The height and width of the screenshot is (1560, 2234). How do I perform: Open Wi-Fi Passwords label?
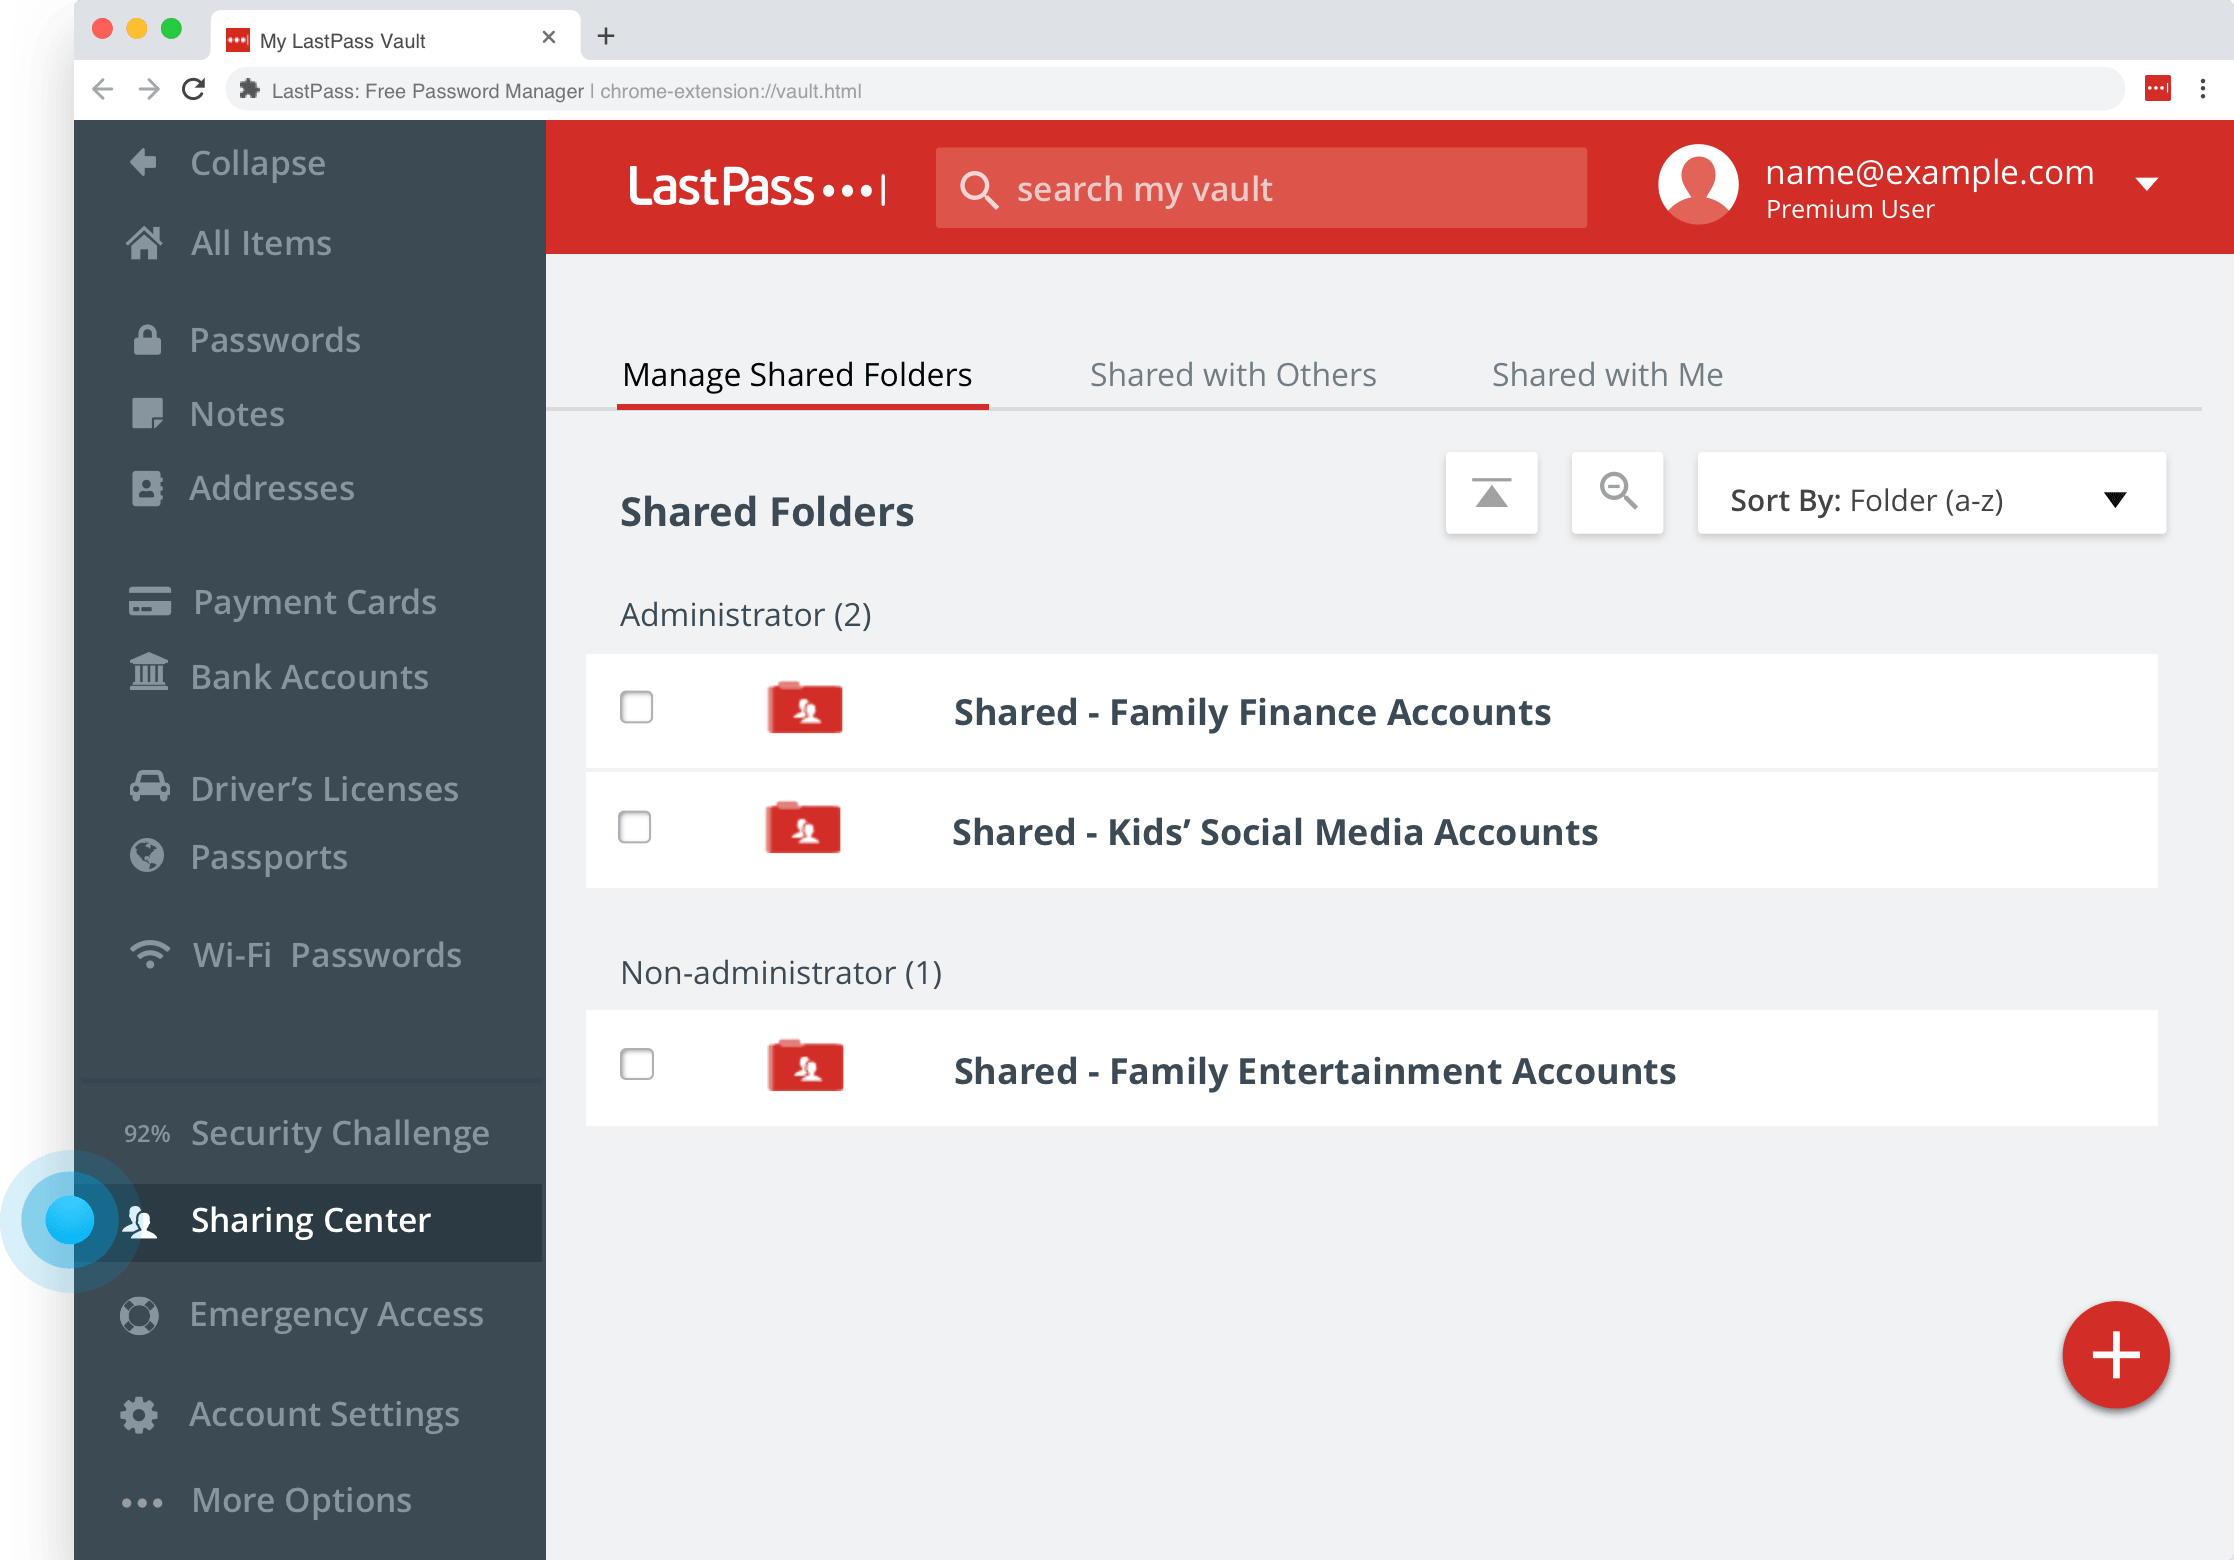point(327,955)
